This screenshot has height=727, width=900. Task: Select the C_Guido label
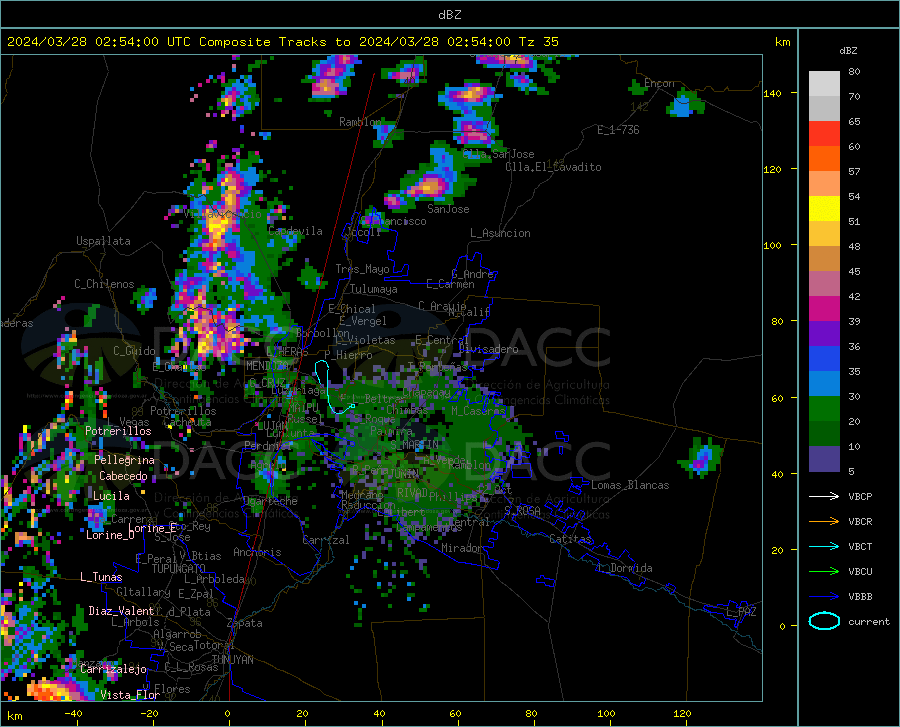point(134,351)
